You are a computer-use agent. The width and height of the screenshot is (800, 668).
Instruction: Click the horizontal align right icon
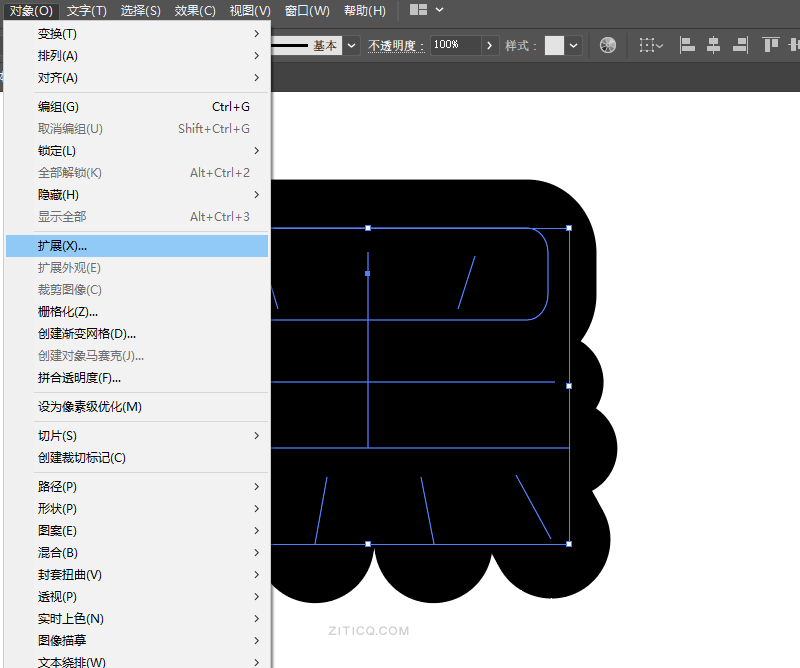(x=740, y=45)
